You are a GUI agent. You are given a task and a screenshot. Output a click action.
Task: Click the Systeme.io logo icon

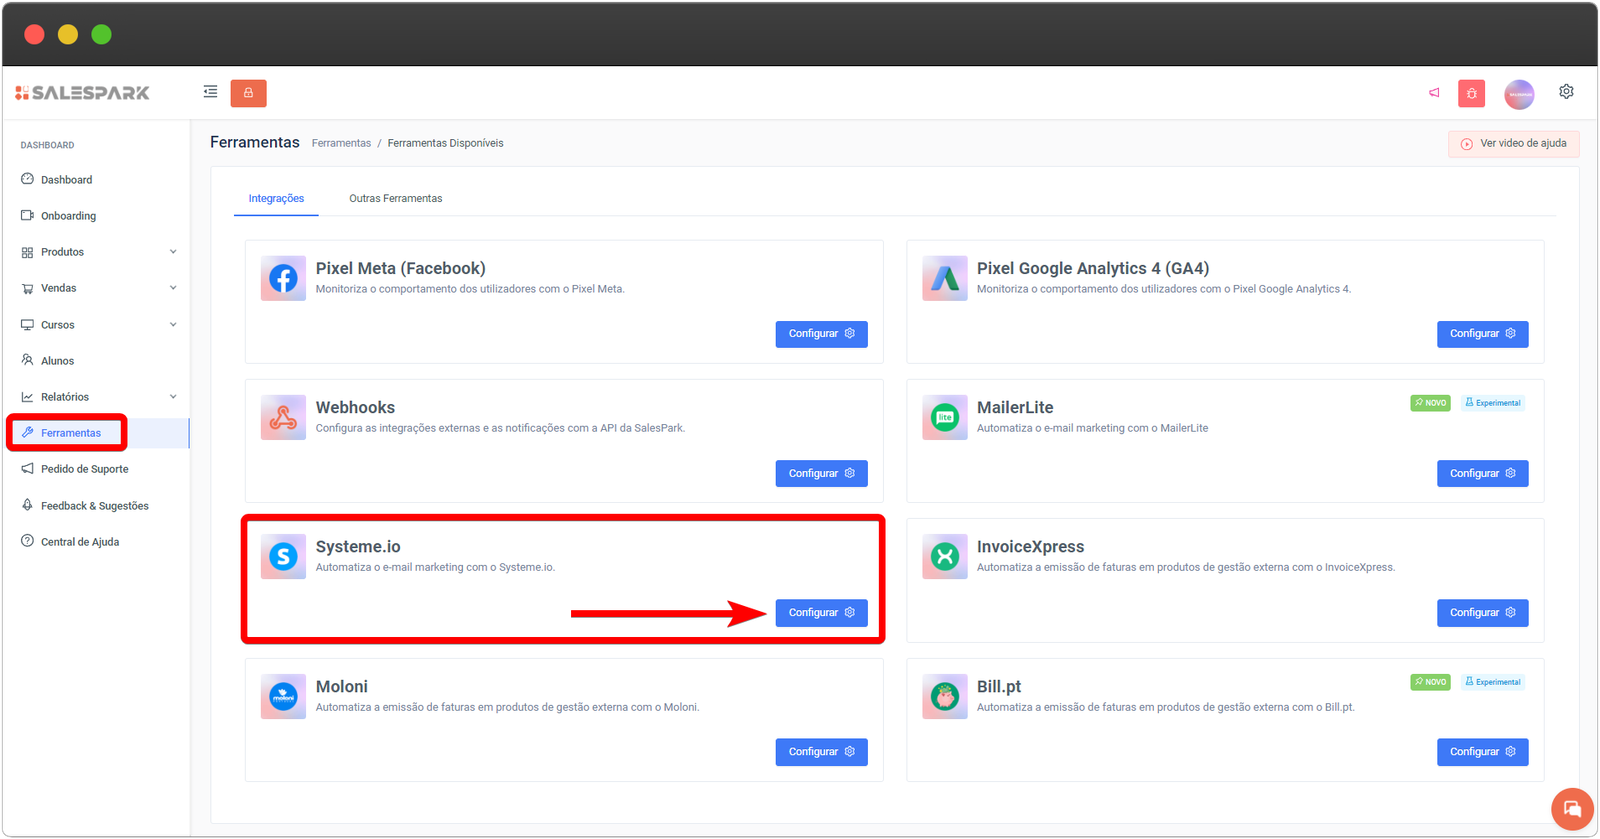point(283,557)
